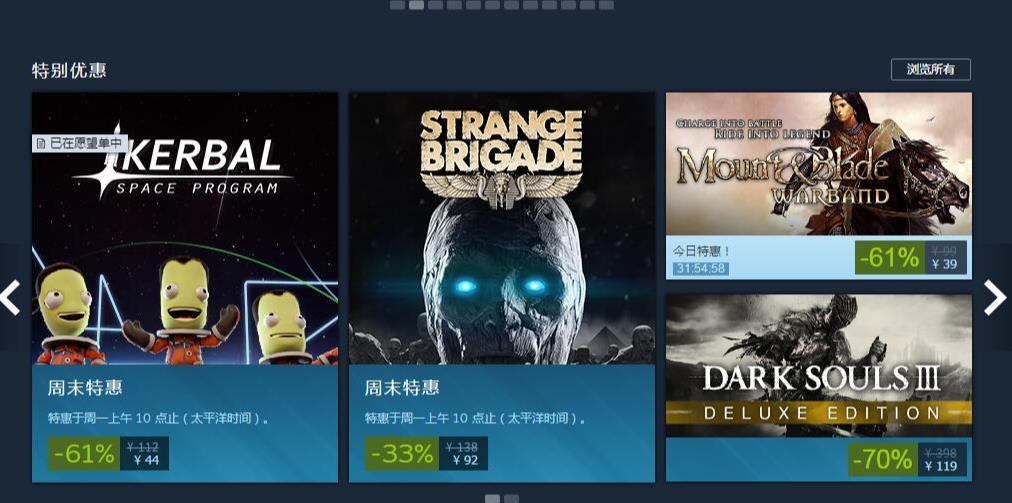Open the Strange Brigade artwork
Image resolution: width=1012 pixels, height=503 pixels.
click(x=501, y=229)
